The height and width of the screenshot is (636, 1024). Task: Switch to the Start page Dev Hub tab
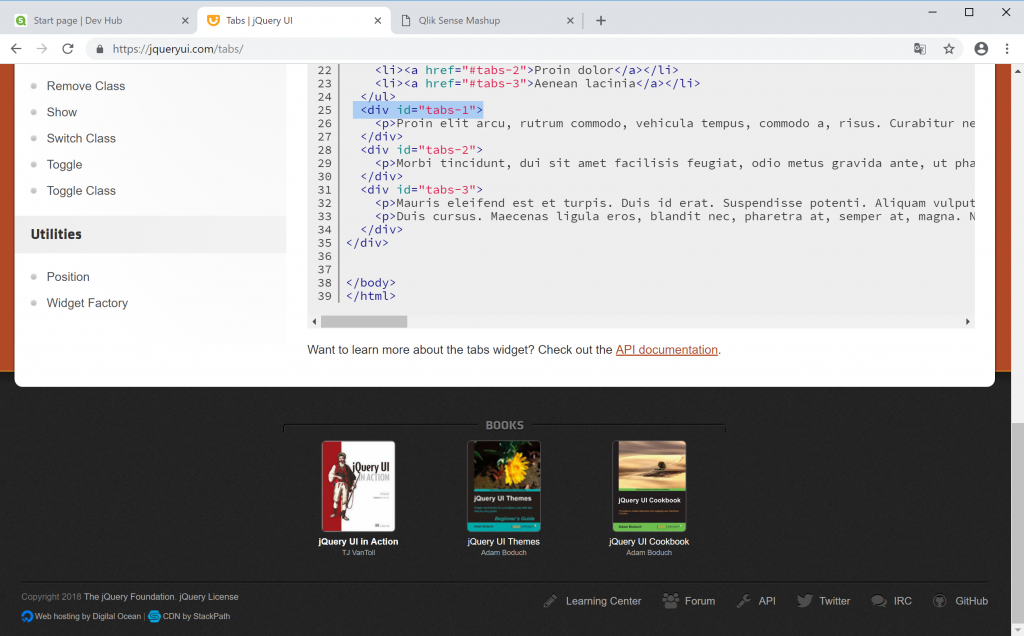90,20
